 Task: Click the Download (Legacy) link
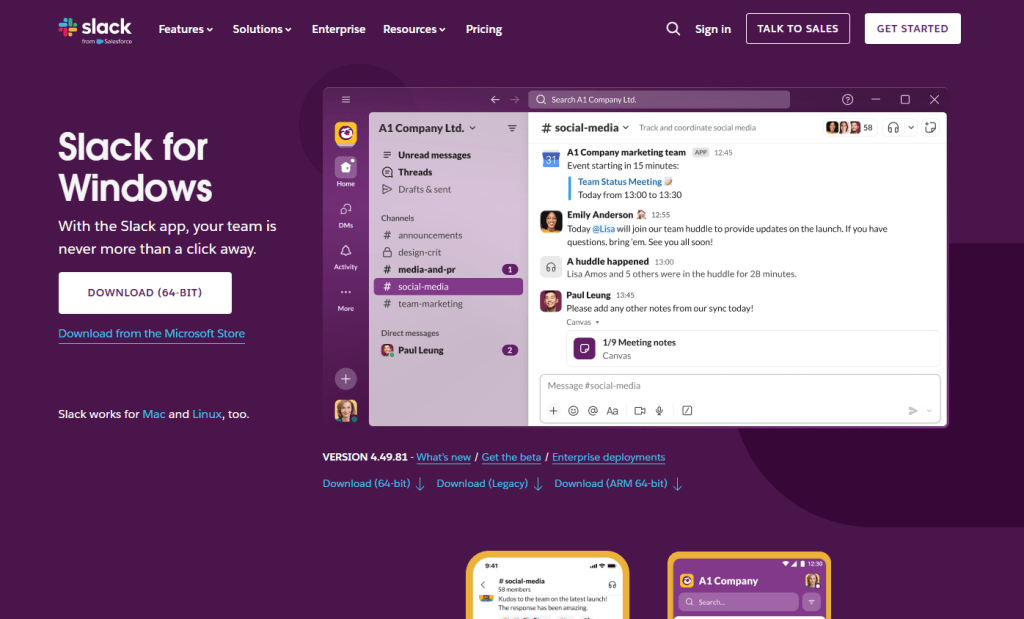coord(489,484)
